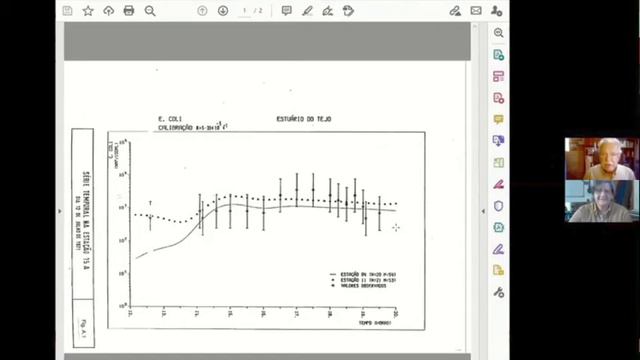Open green Scan & OCR sidebar tool
This screenshot has width=640, height=360.
498,163
